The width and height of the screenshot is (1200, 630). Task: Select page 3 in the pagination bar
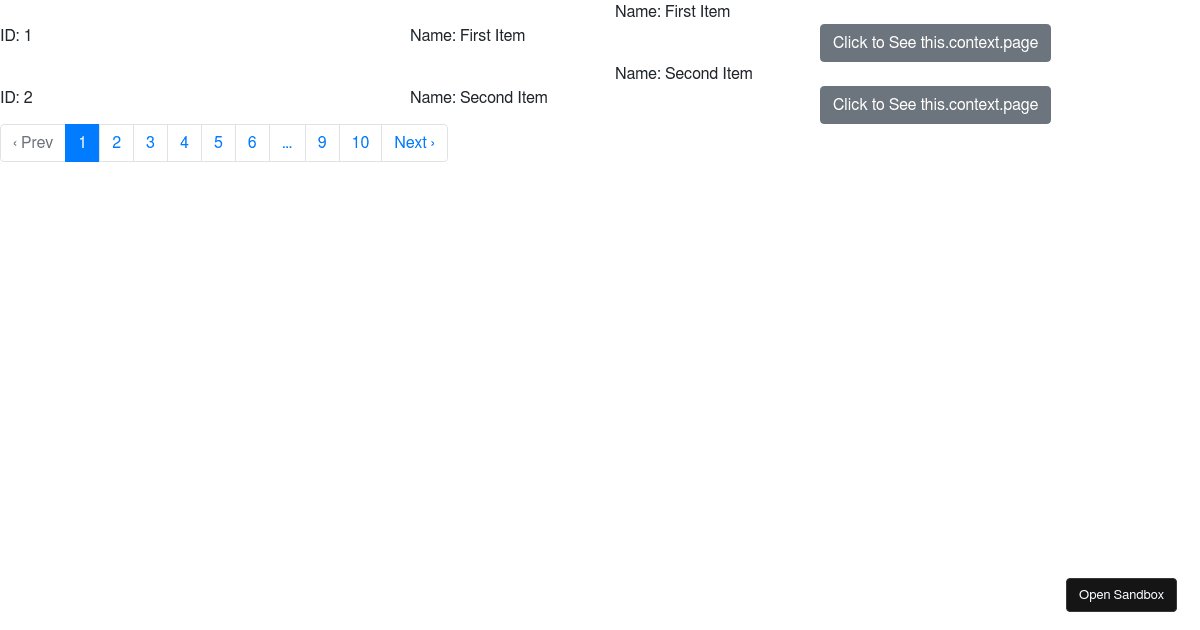[x=150, y=142]
